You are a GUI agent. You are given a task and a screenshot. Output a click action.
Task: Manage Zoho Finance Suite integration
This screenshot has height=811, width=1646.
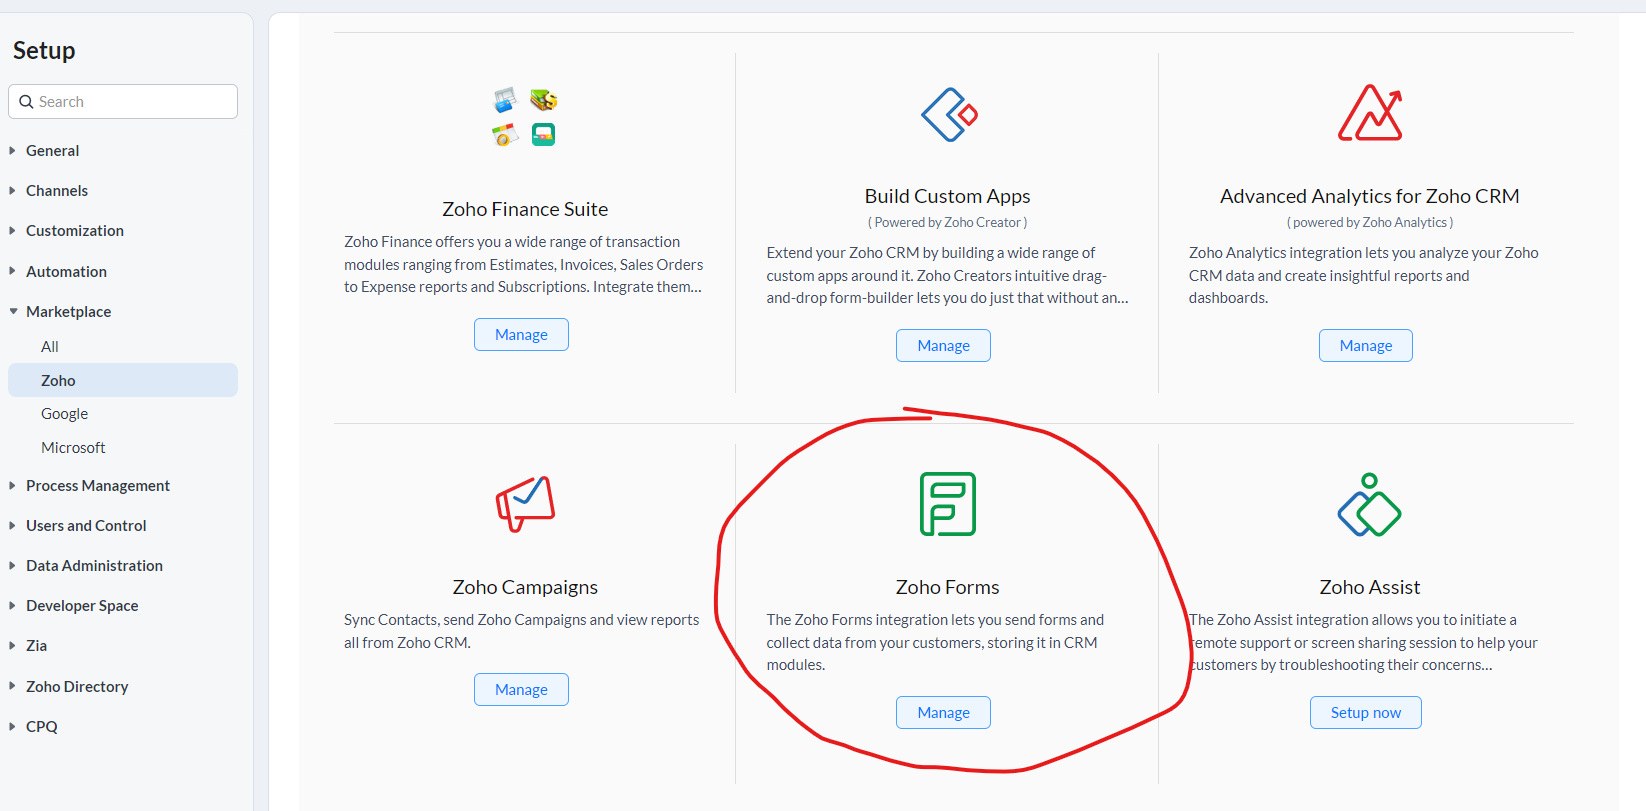pos(521,335)
